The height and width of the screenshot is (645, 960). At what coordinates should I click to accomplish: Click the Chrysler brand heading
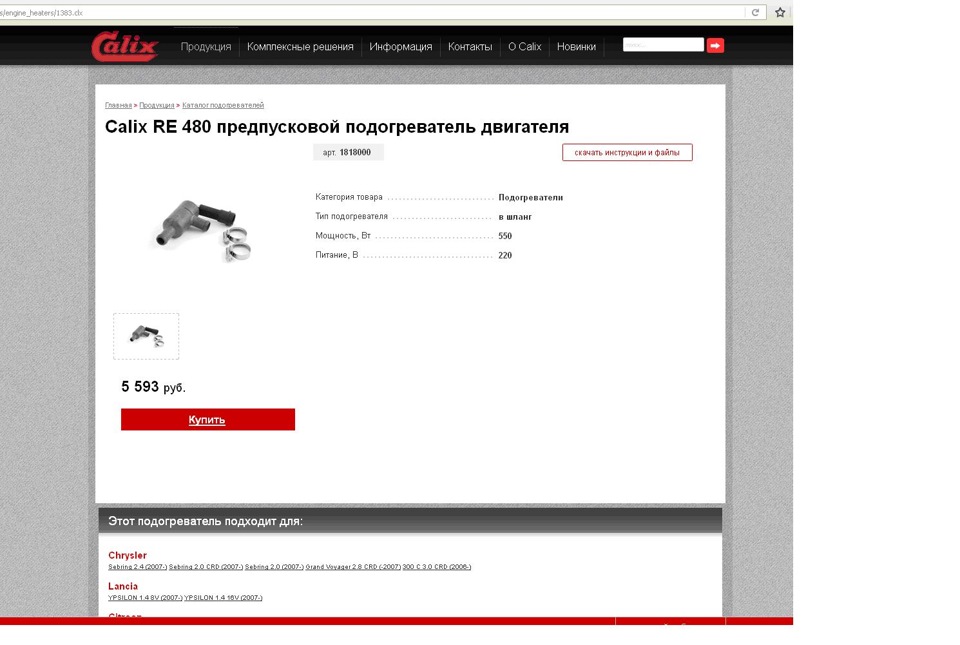(127, 555)
